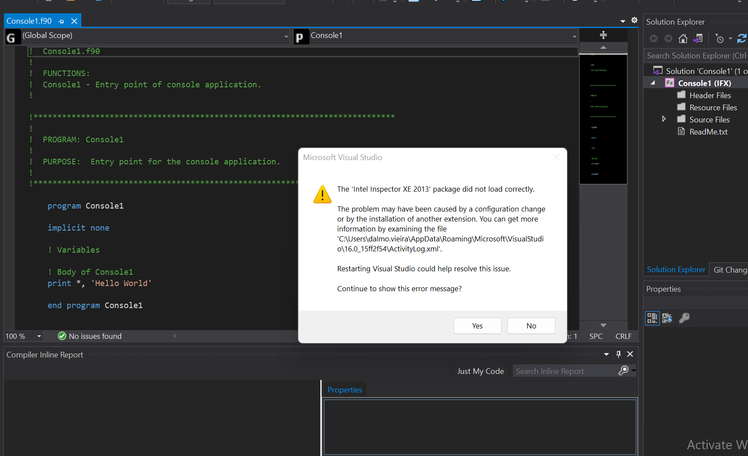Click the program Console1 code line

point(85,206)
